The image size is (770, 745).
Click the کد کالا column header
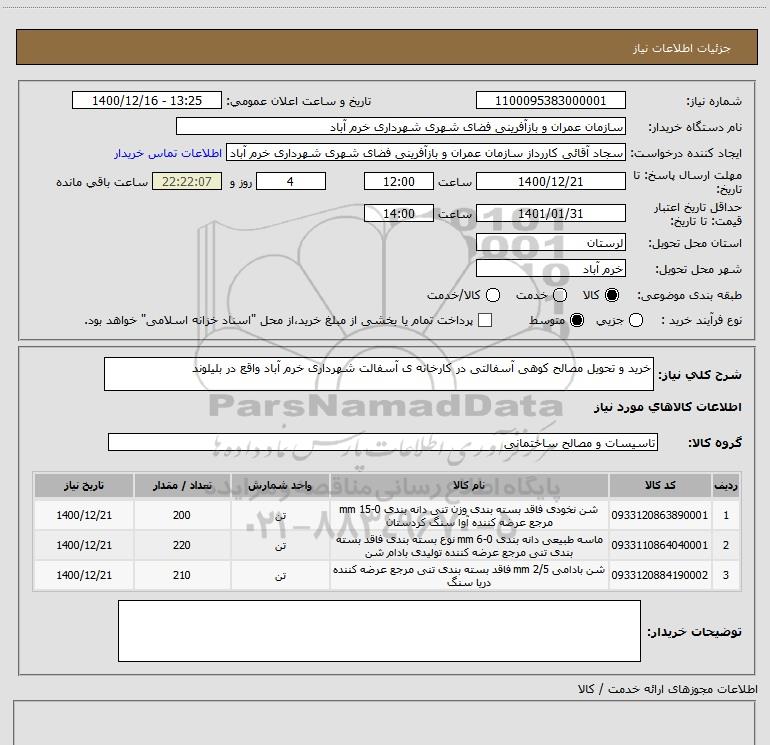point(660,486)
